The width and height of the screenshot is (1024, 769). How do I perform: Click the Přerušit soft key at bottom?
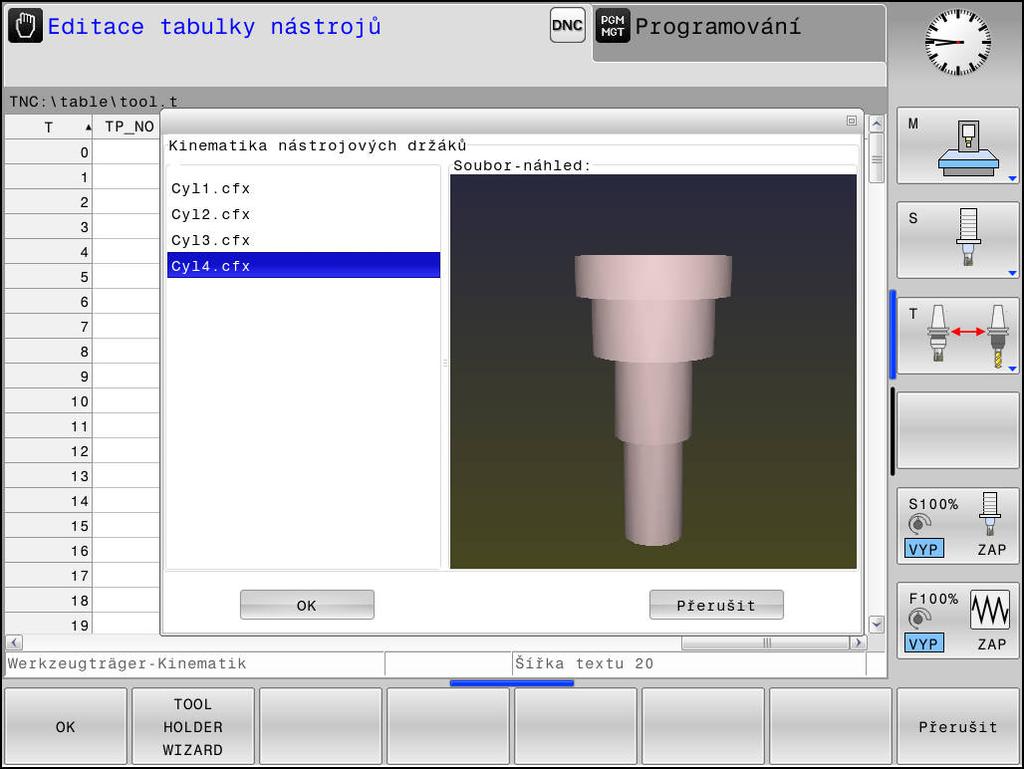pyautogui.click(x=957, y=727)
